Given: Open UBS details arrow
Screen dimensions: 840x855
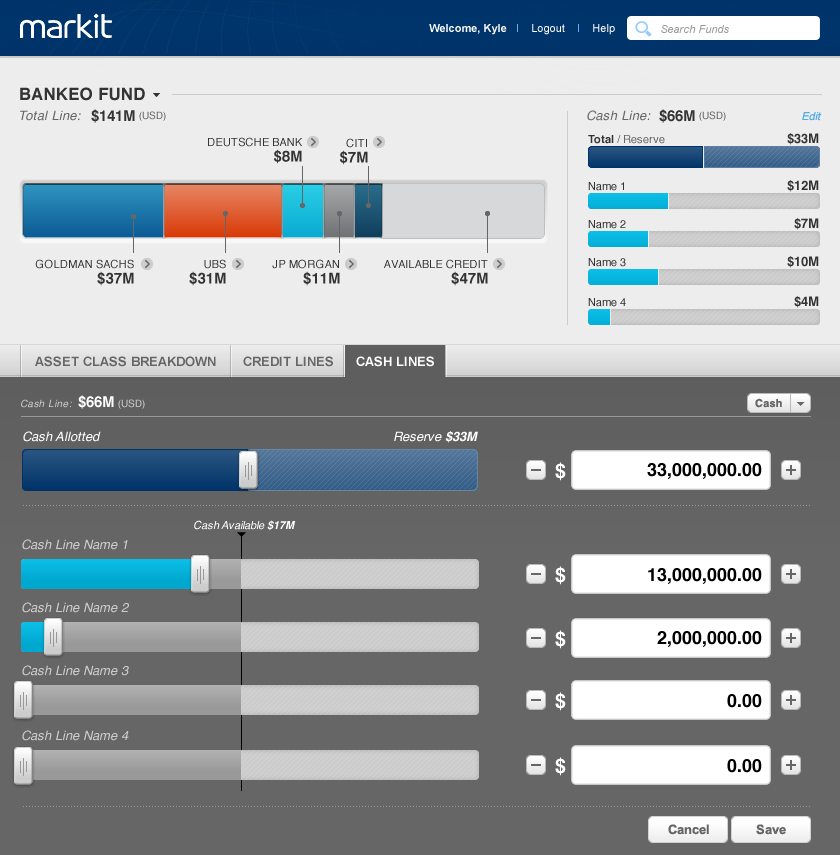Looking at the screenshot, I should [x=238, y=264].
